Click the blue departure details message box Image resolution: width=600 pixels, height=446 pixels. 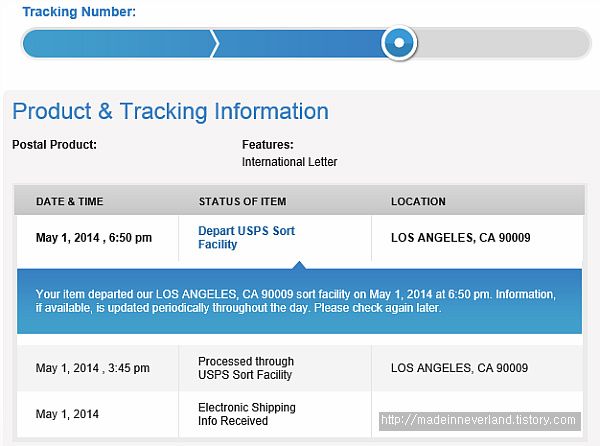point(299,301)
